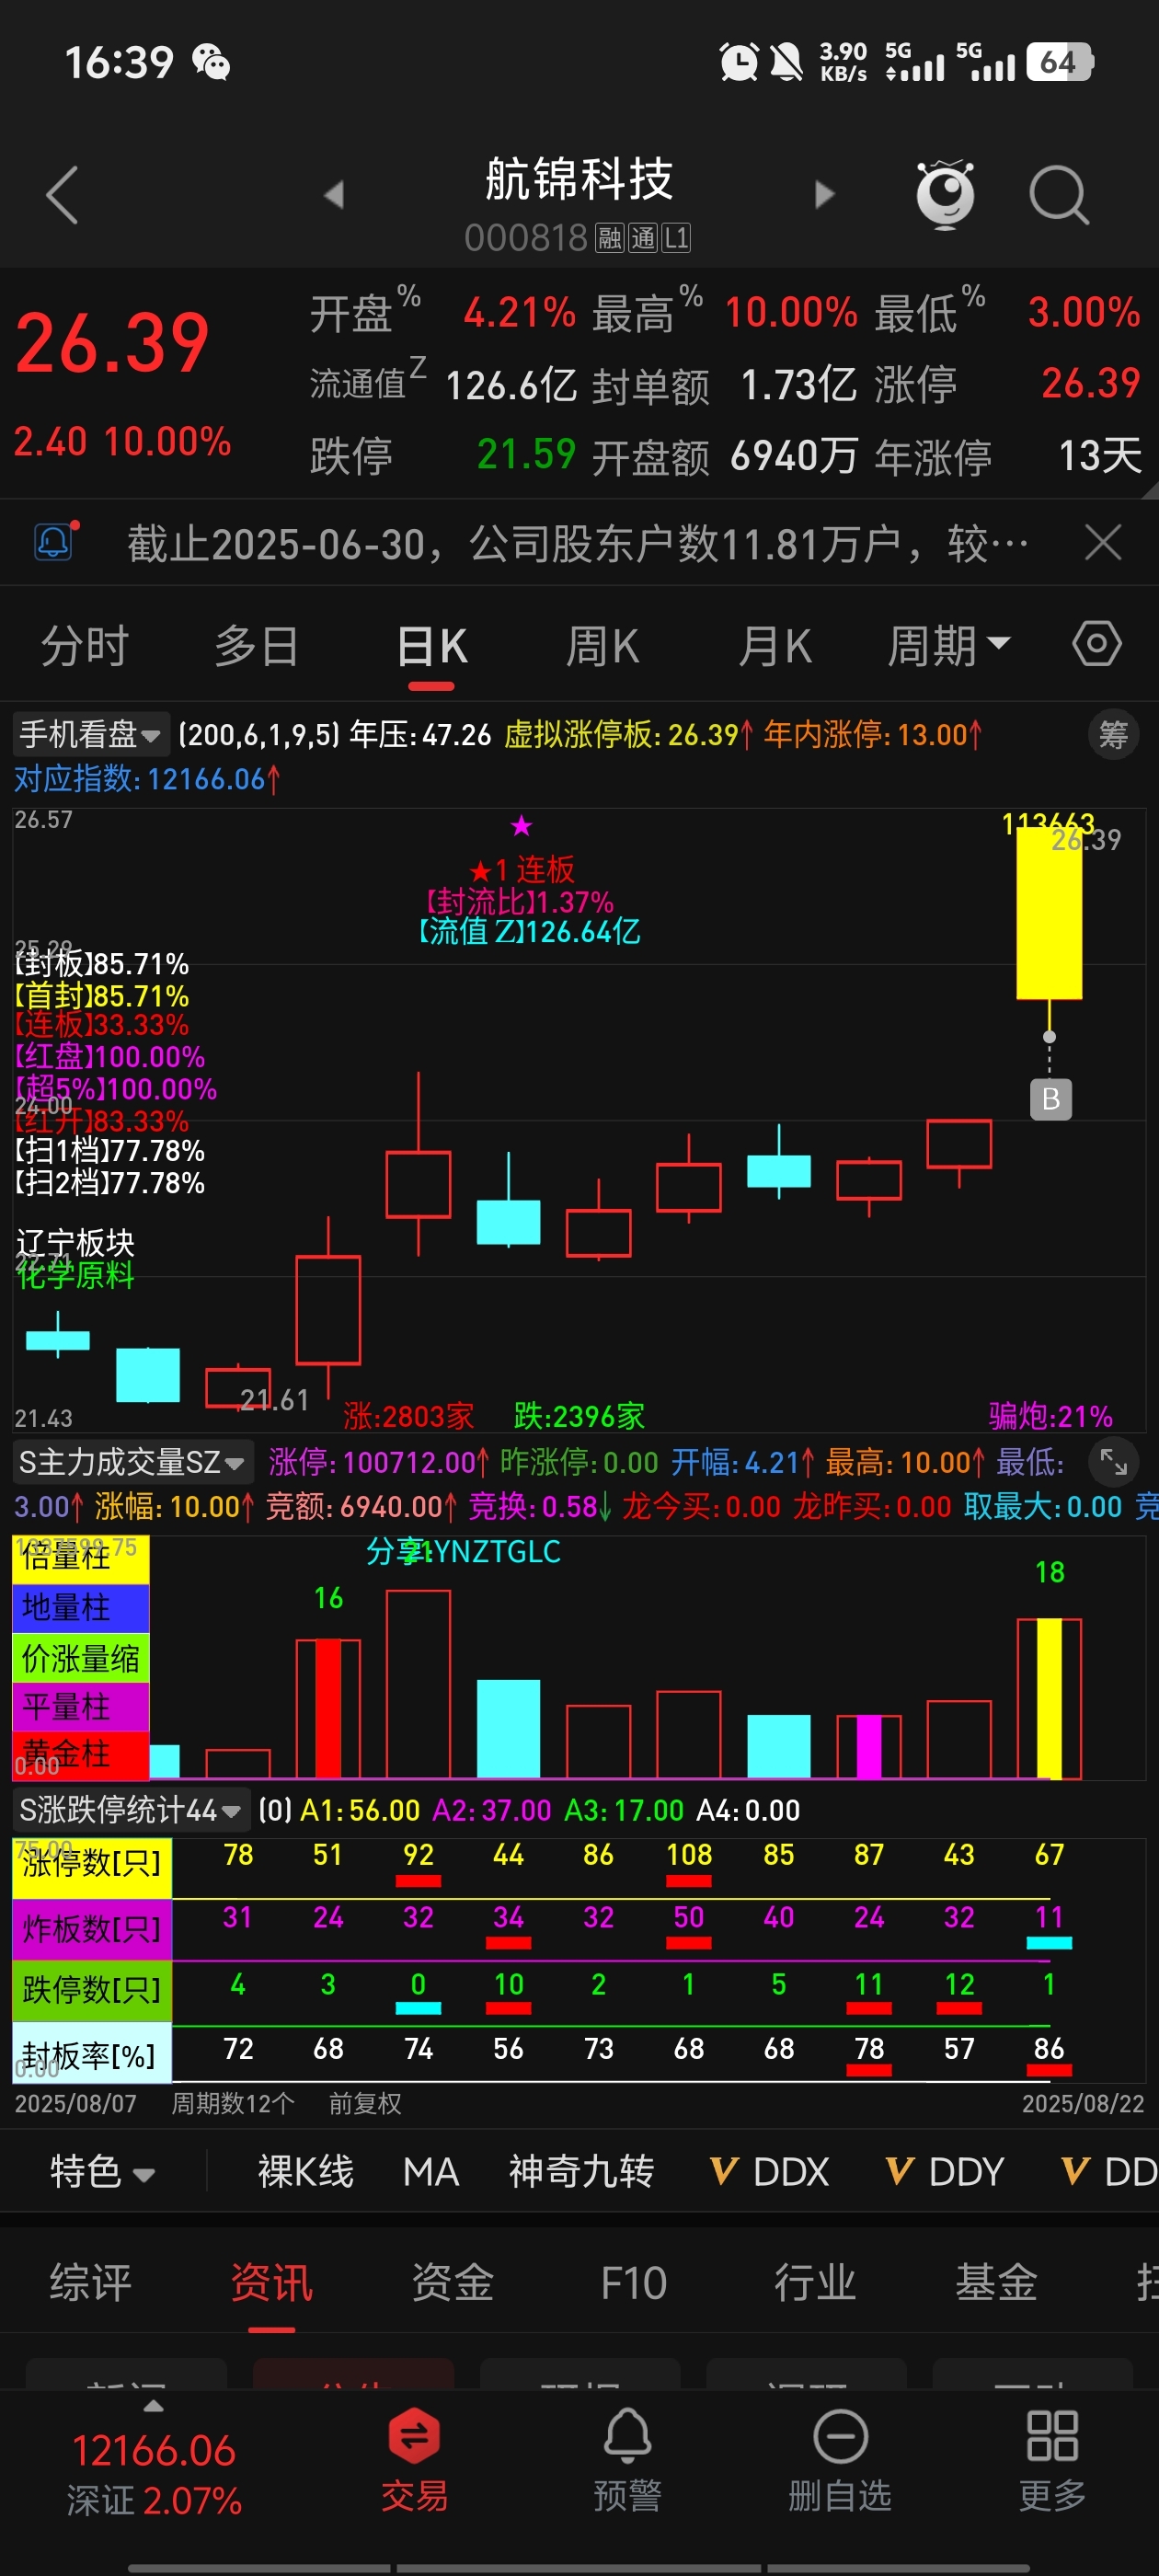Viewport: 1159px width, 2576px height.
Task: Open 更多 grid icon in bottom bar
Action: (1052, 2459)
